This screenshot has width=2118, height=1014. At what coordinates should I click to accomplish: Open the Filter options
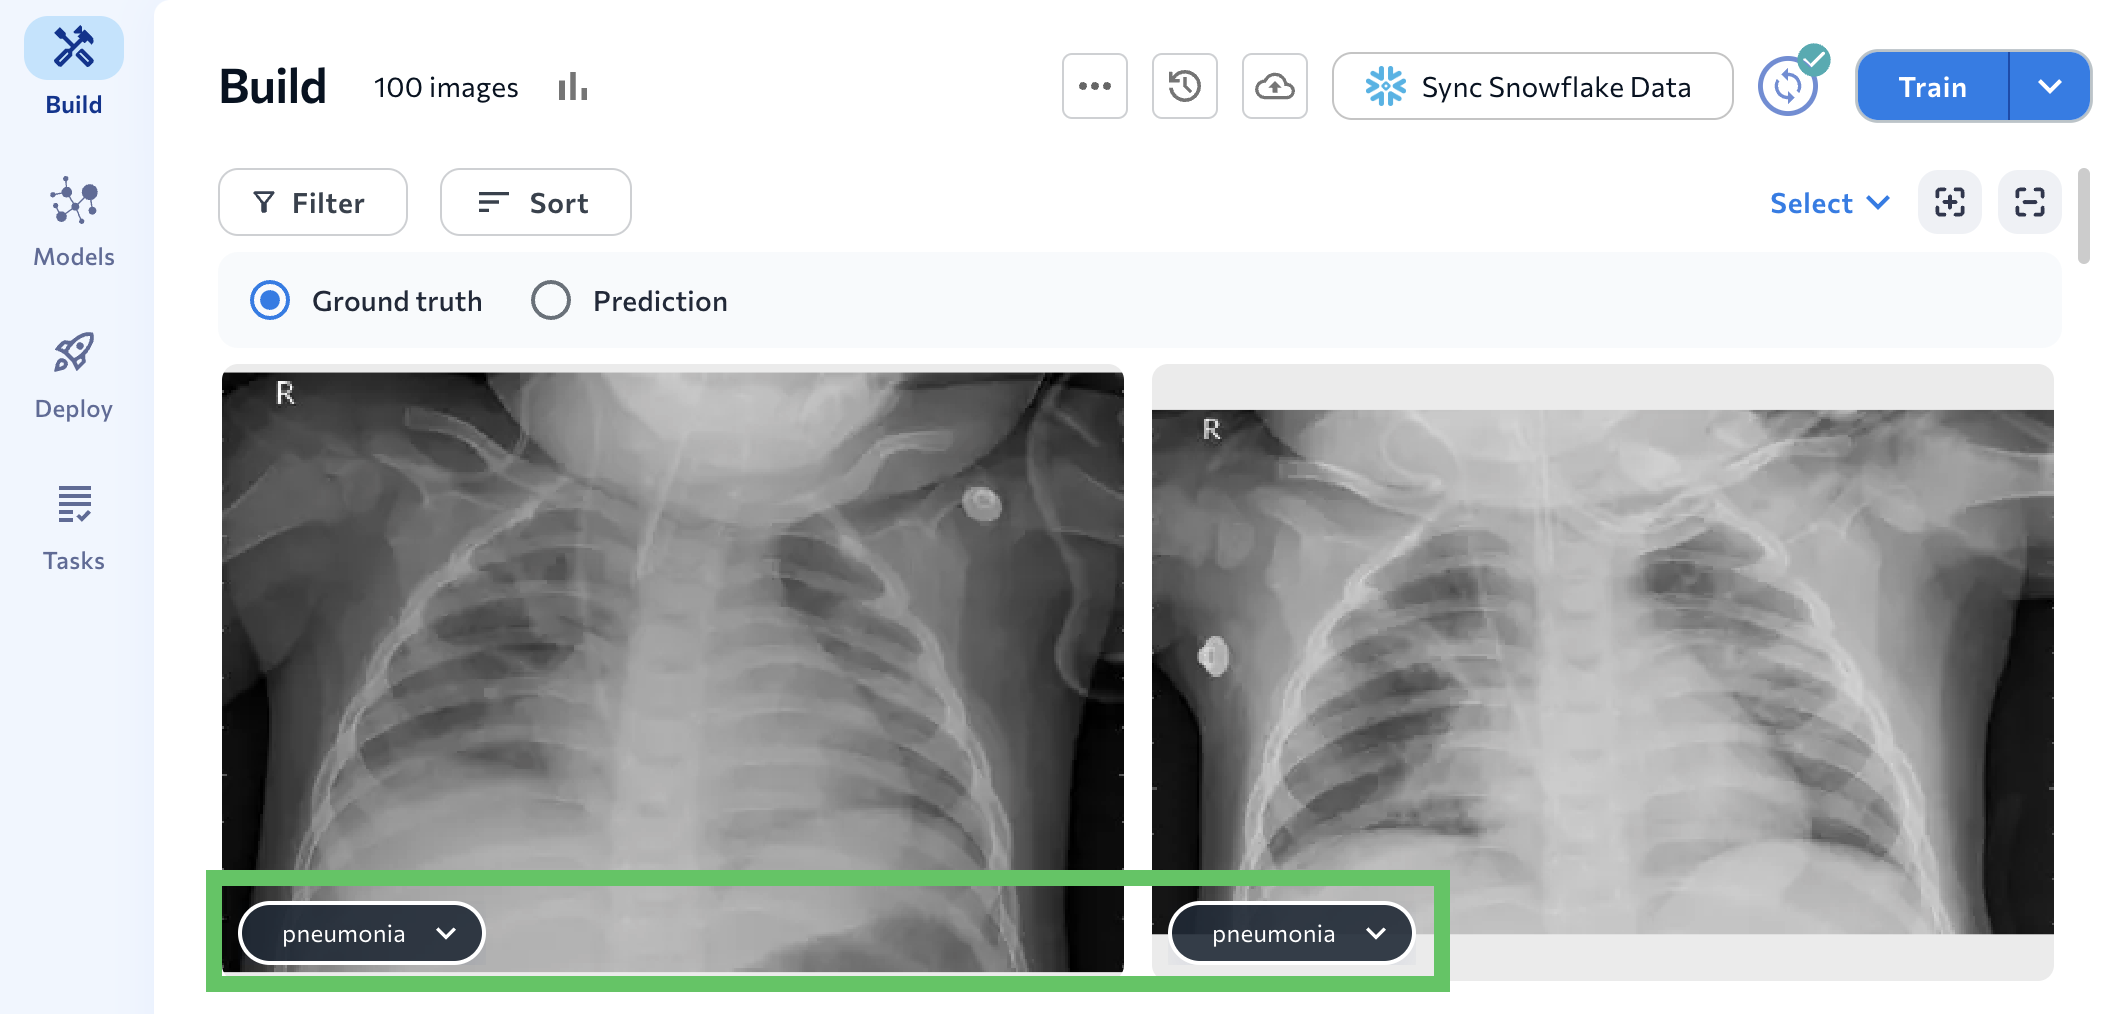[312, 202]
